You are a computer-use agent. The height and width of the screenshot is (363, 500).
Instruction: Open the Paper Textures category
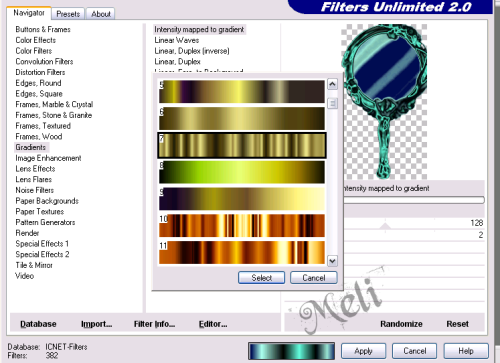(40, 211)
